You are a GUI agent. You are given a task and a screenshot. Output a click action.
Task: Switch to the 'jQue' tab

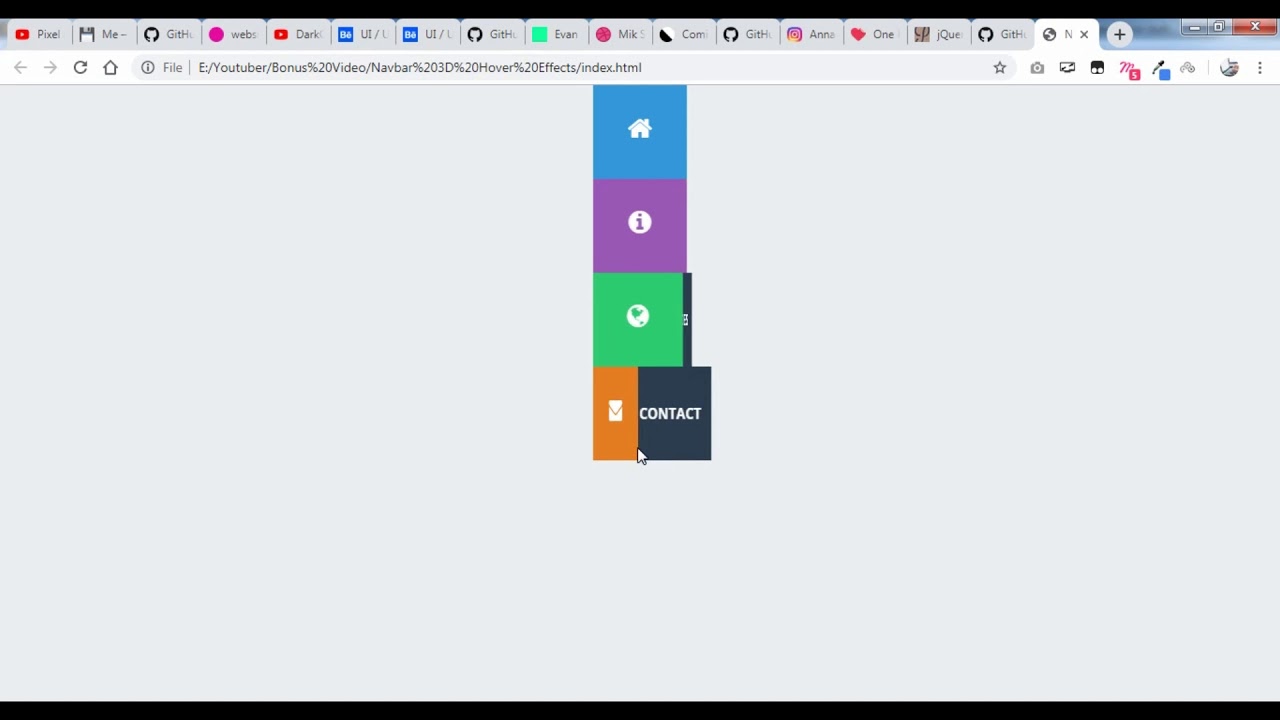(937, 34)
